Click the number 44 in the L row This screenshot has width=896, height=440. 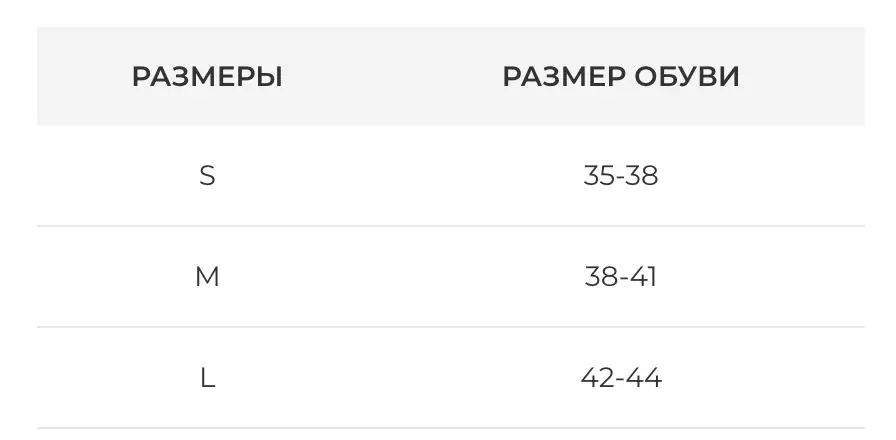coord(645,378)
